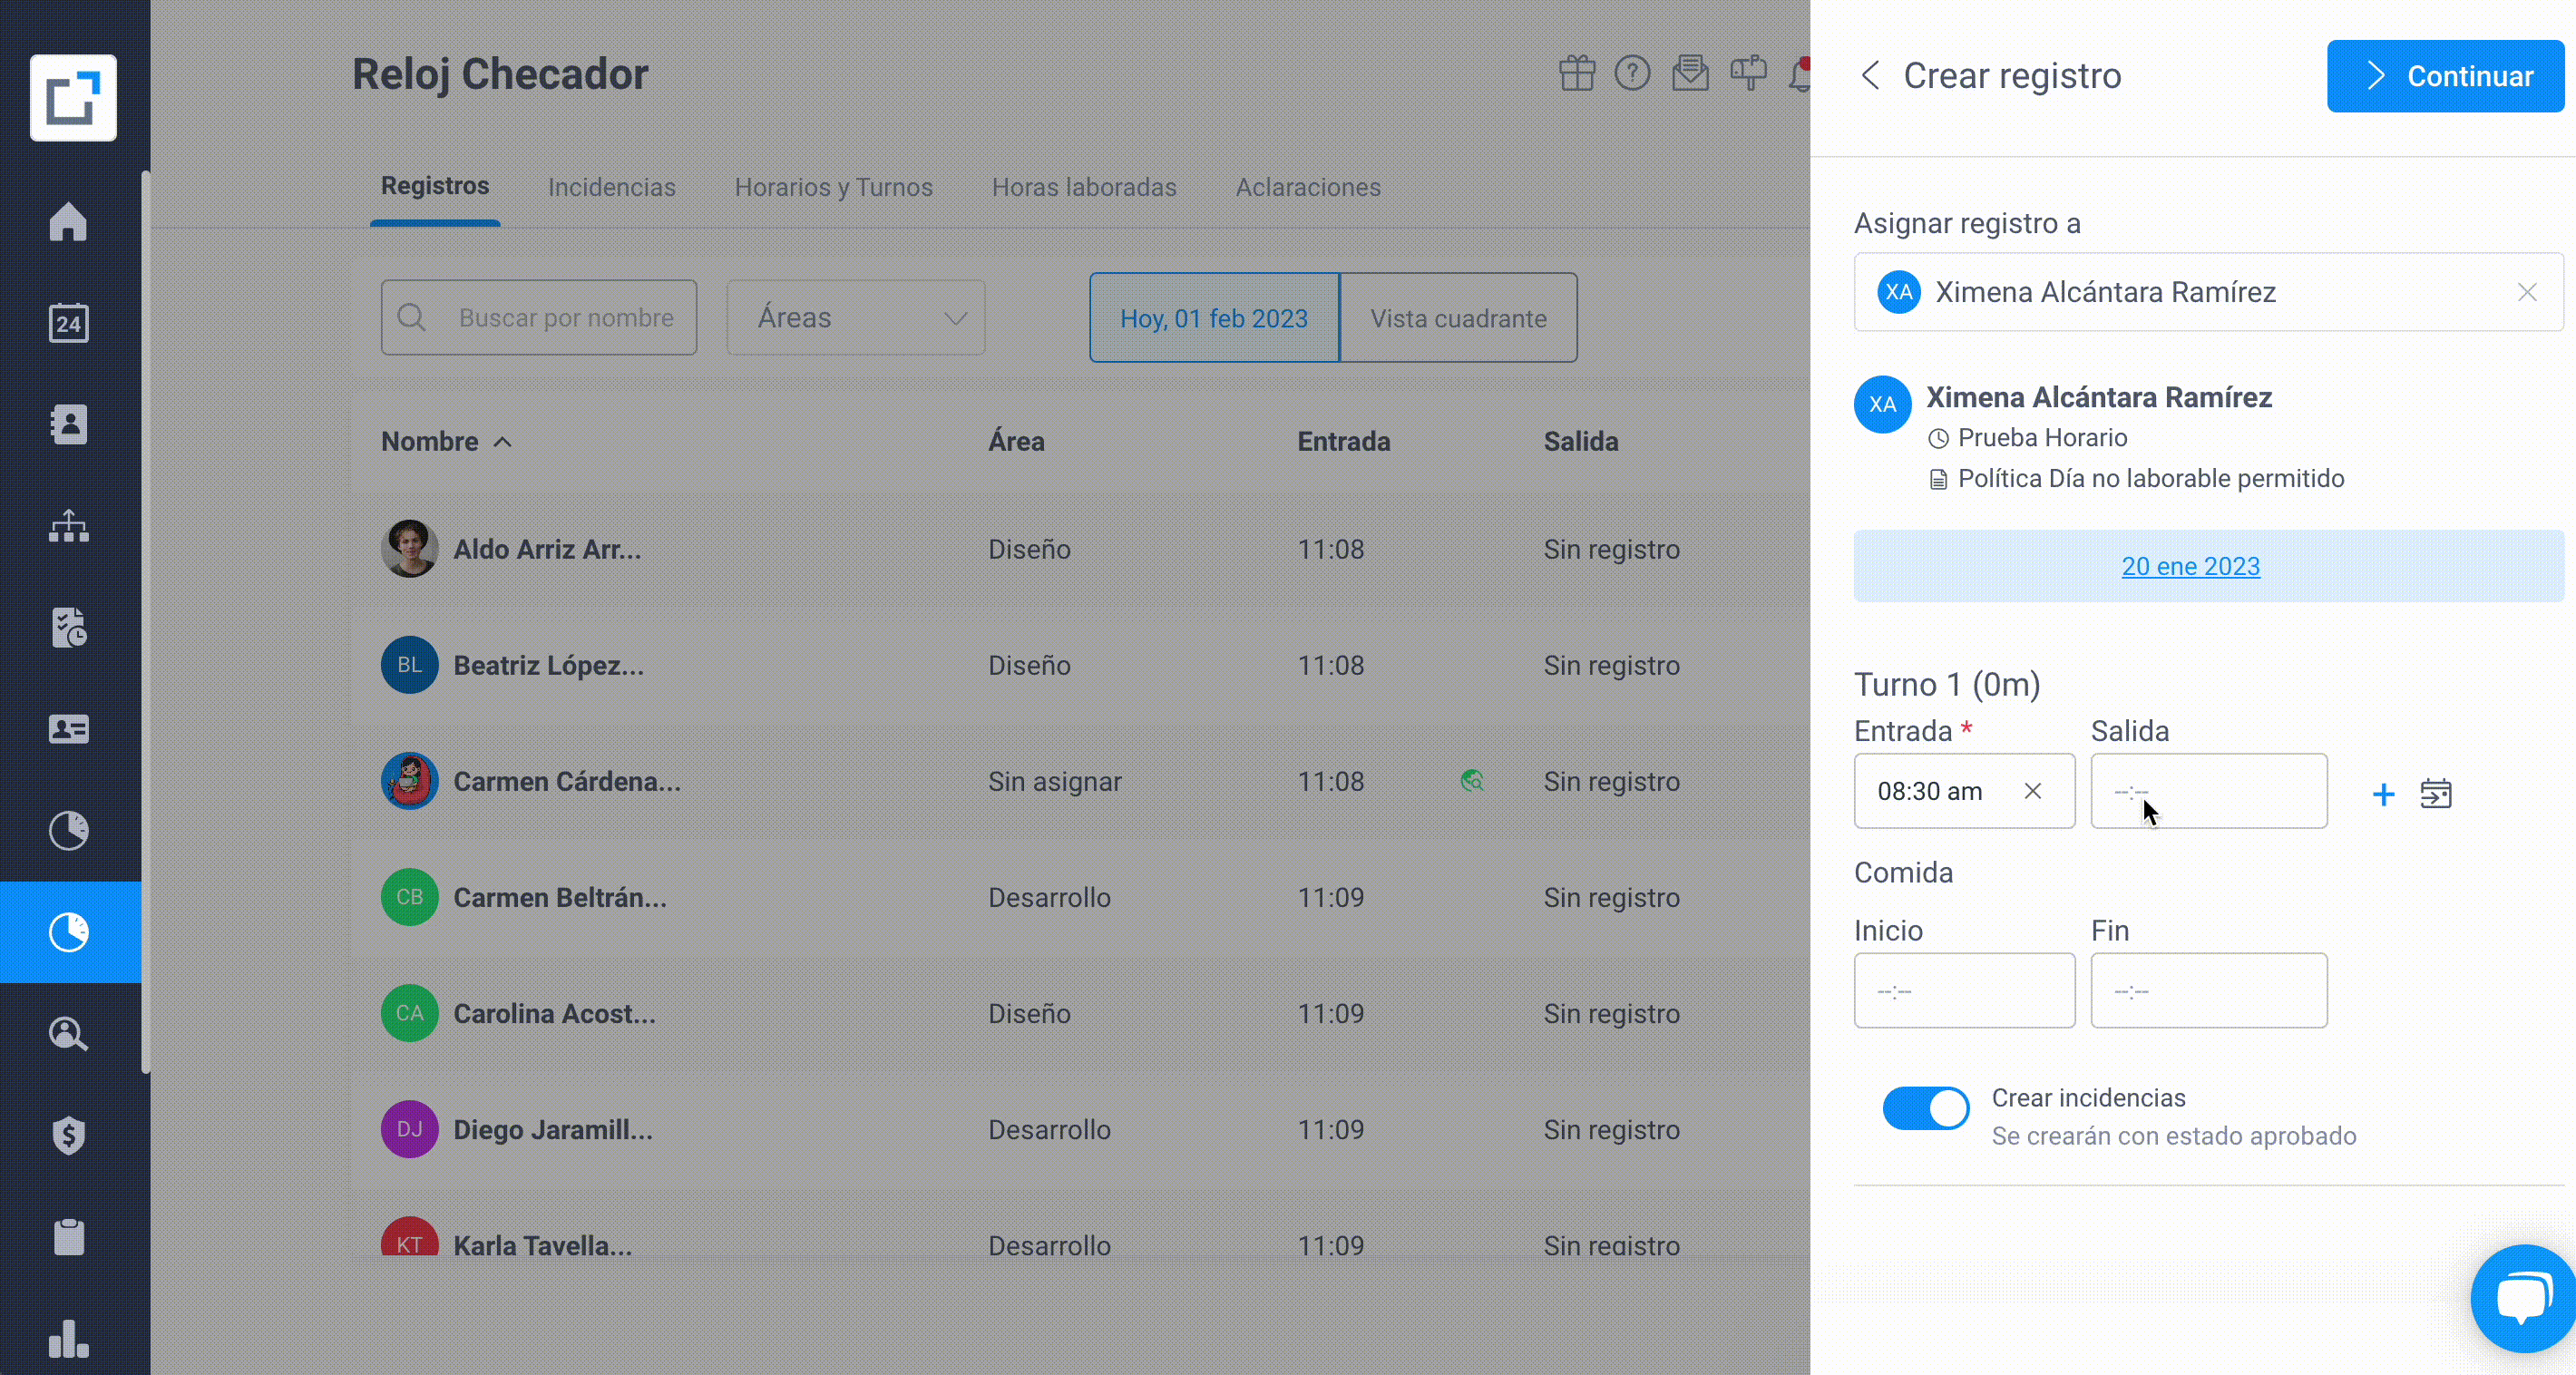The image size is (2576, 1375).
Task: Open the gift icon in header
Action: point(1577,73)
